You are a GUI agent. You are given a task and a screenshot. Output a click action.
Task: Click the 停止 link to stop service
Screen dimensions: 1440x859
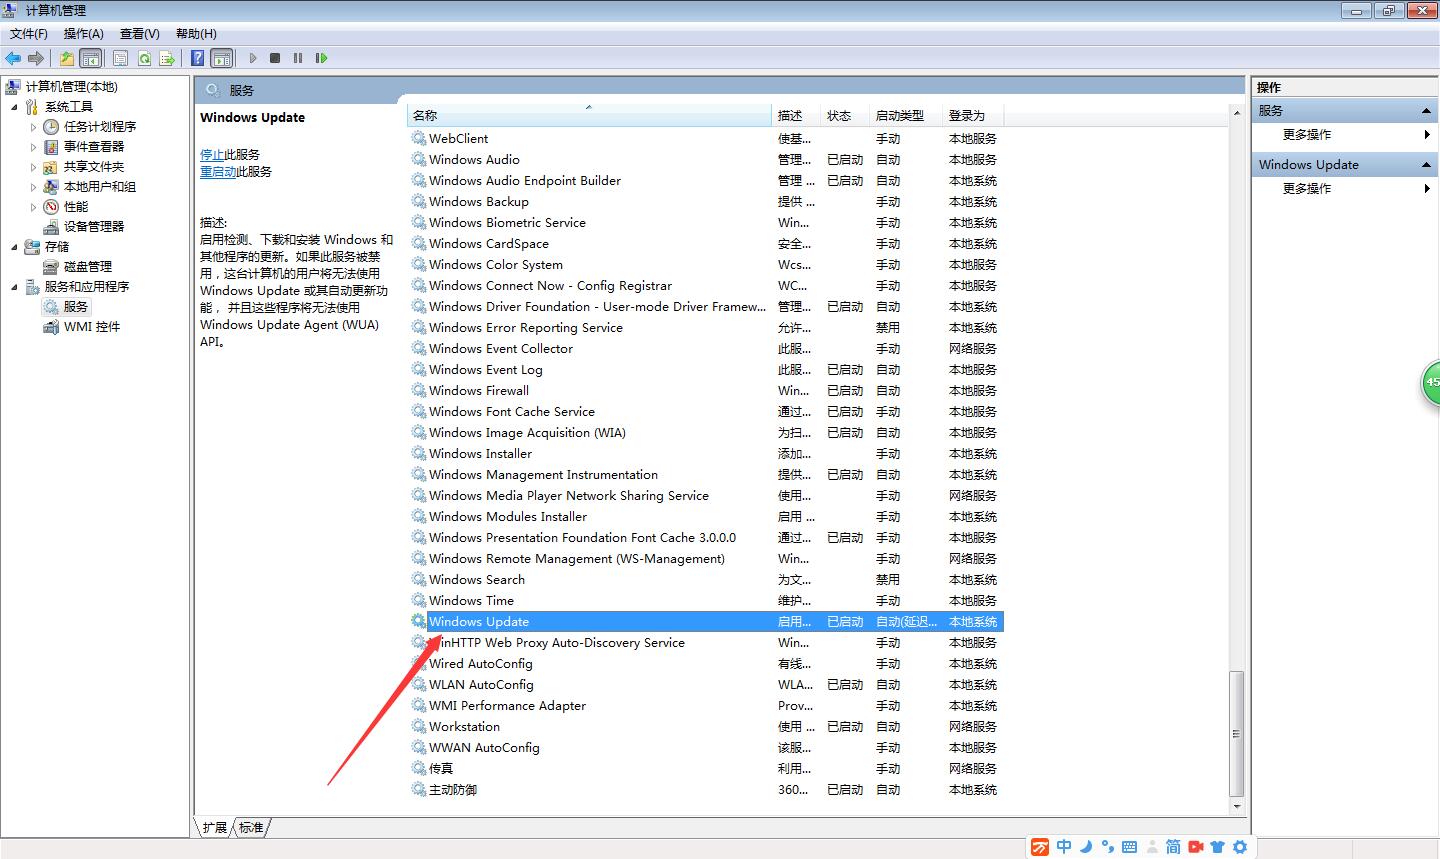(212, 155)
